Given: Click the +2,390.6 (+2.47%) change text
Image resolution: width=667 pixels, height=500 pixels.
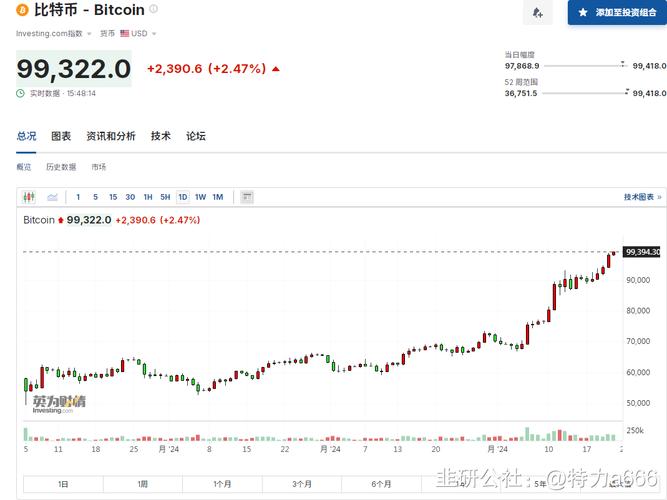Looking at the screenshot, I should click(x=206, y=69).
